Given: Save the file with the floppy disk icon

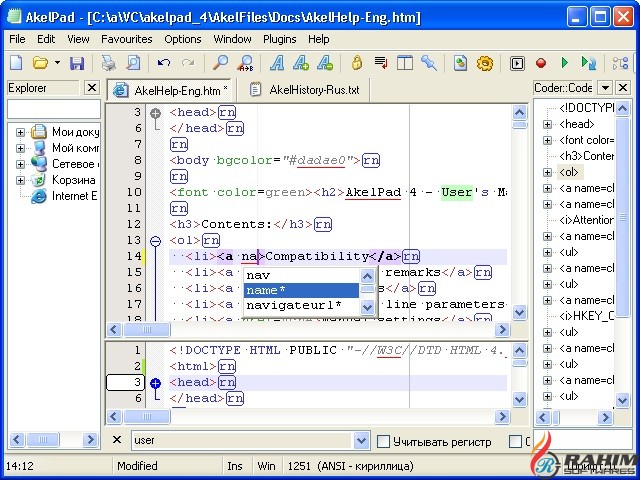Looking at the screenshot, I should pos(76,63).
